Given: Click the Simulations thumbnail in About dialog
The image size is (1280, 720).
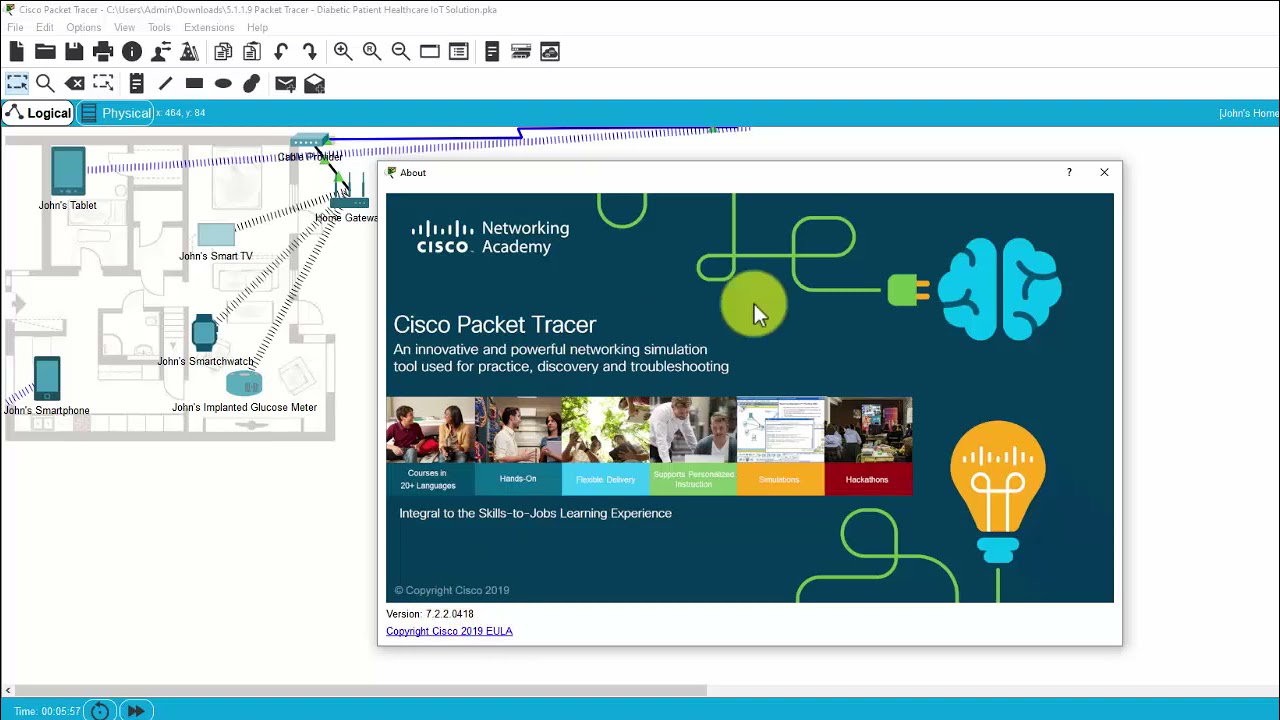Looking at the screenshot, I should [x=780, y=446].
